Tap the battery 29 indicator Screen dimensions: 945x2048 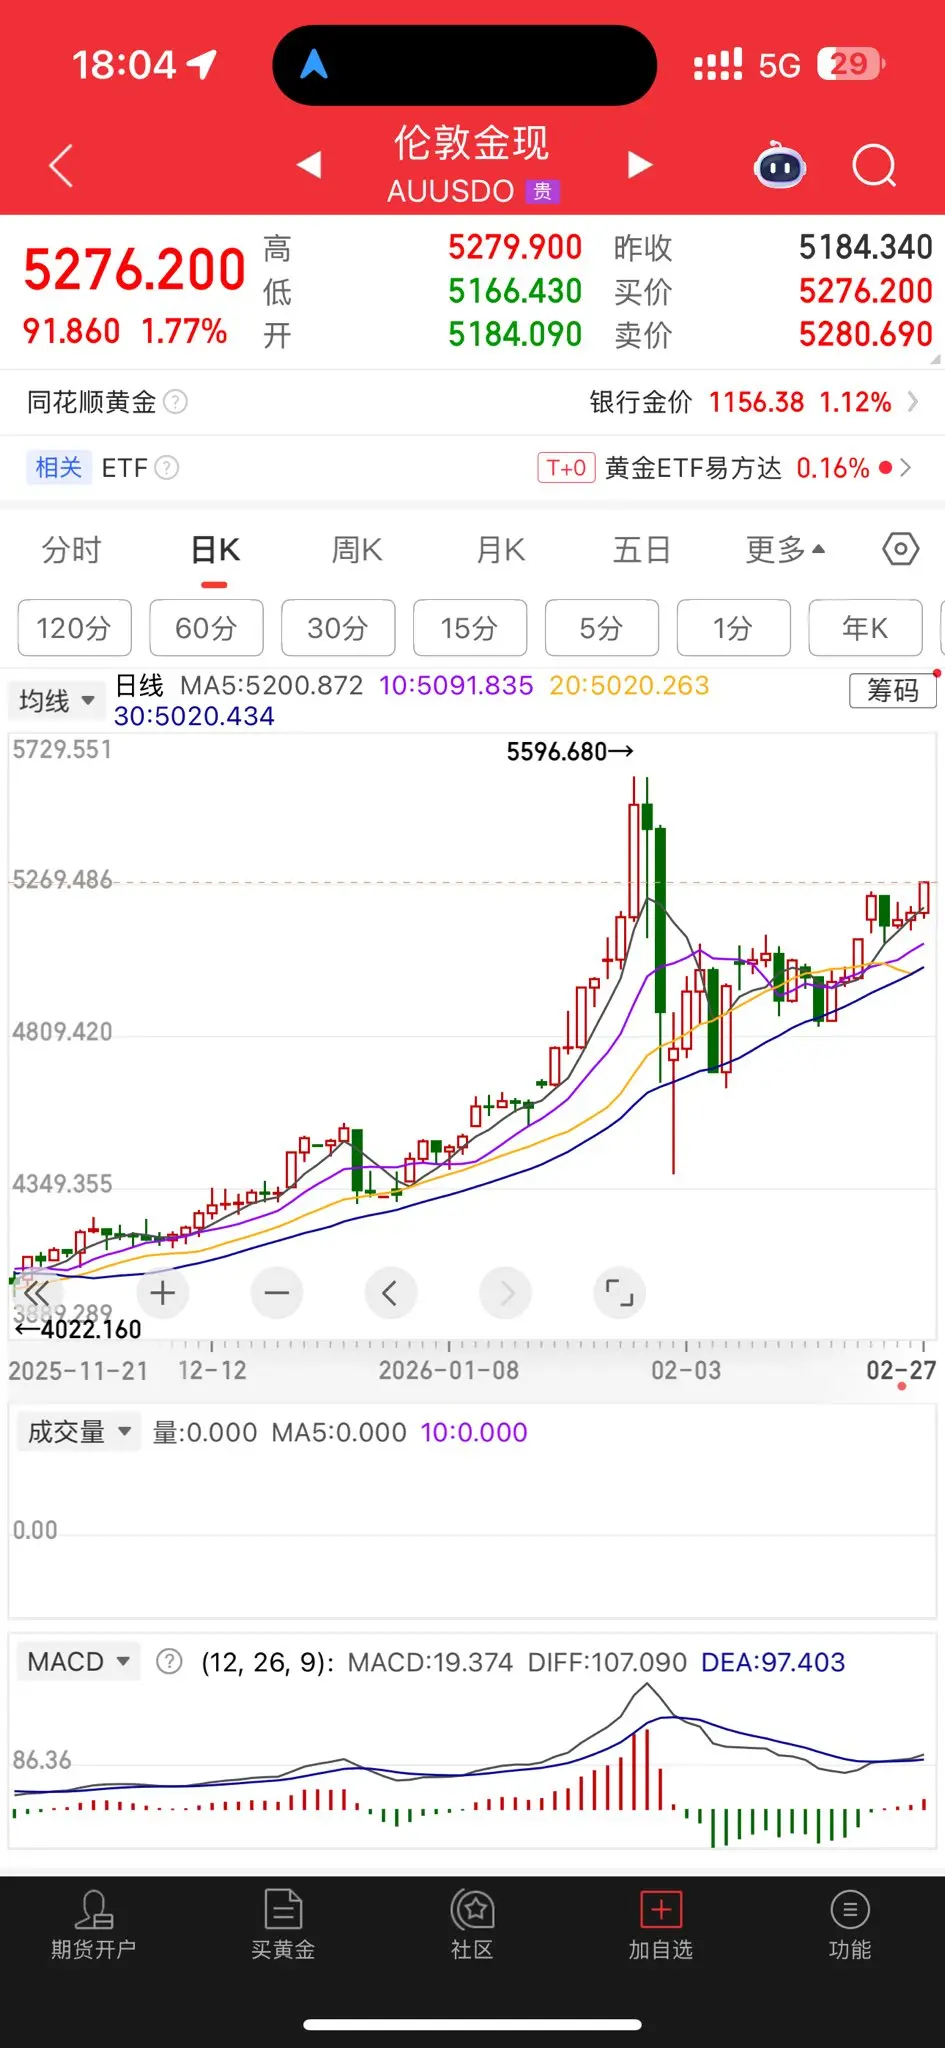tap(851, 64)
